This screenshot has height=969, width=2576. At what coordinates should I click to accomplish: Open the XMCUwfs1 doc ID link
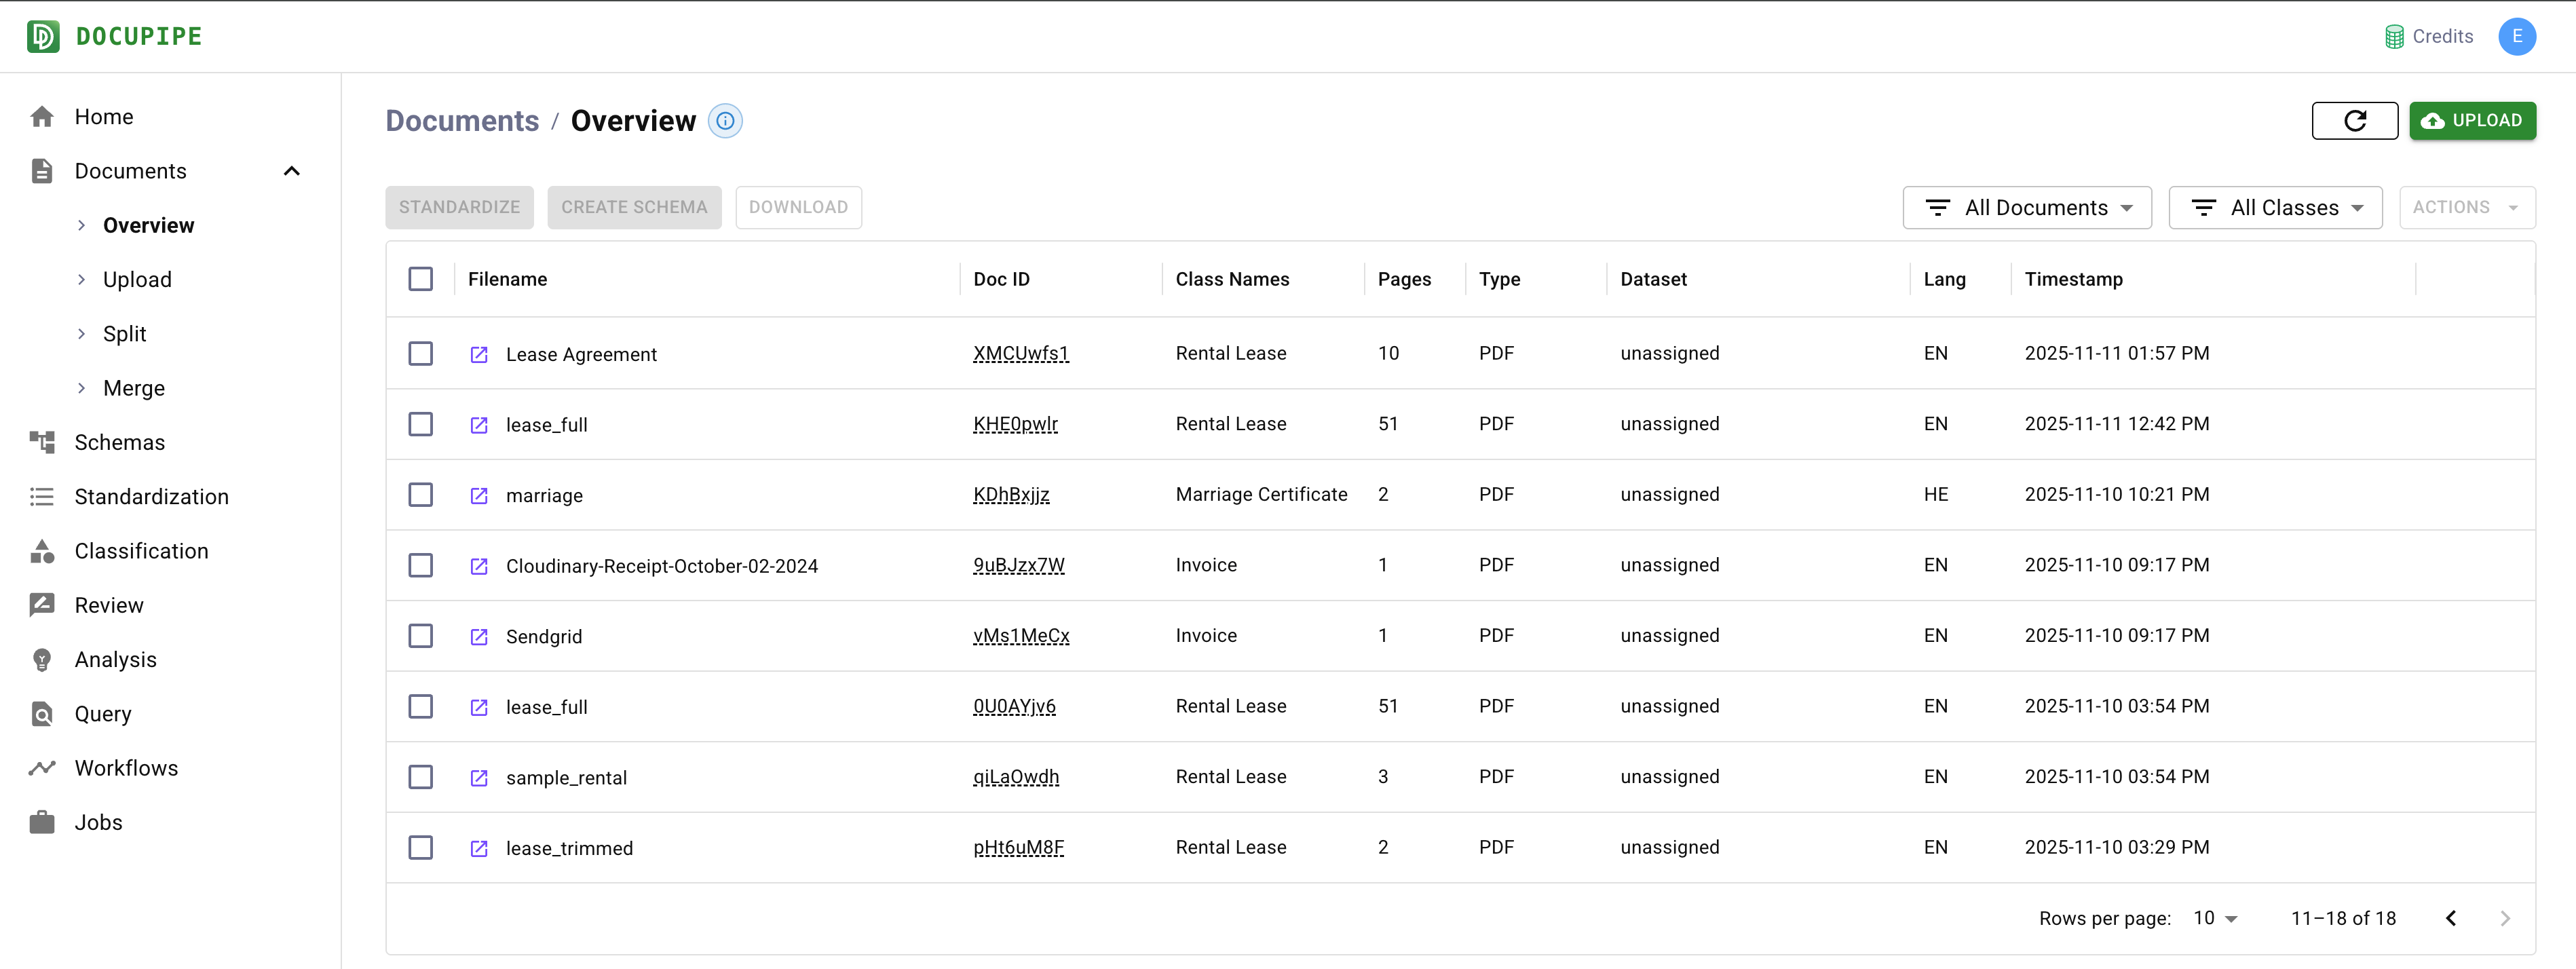(1020, 354)
